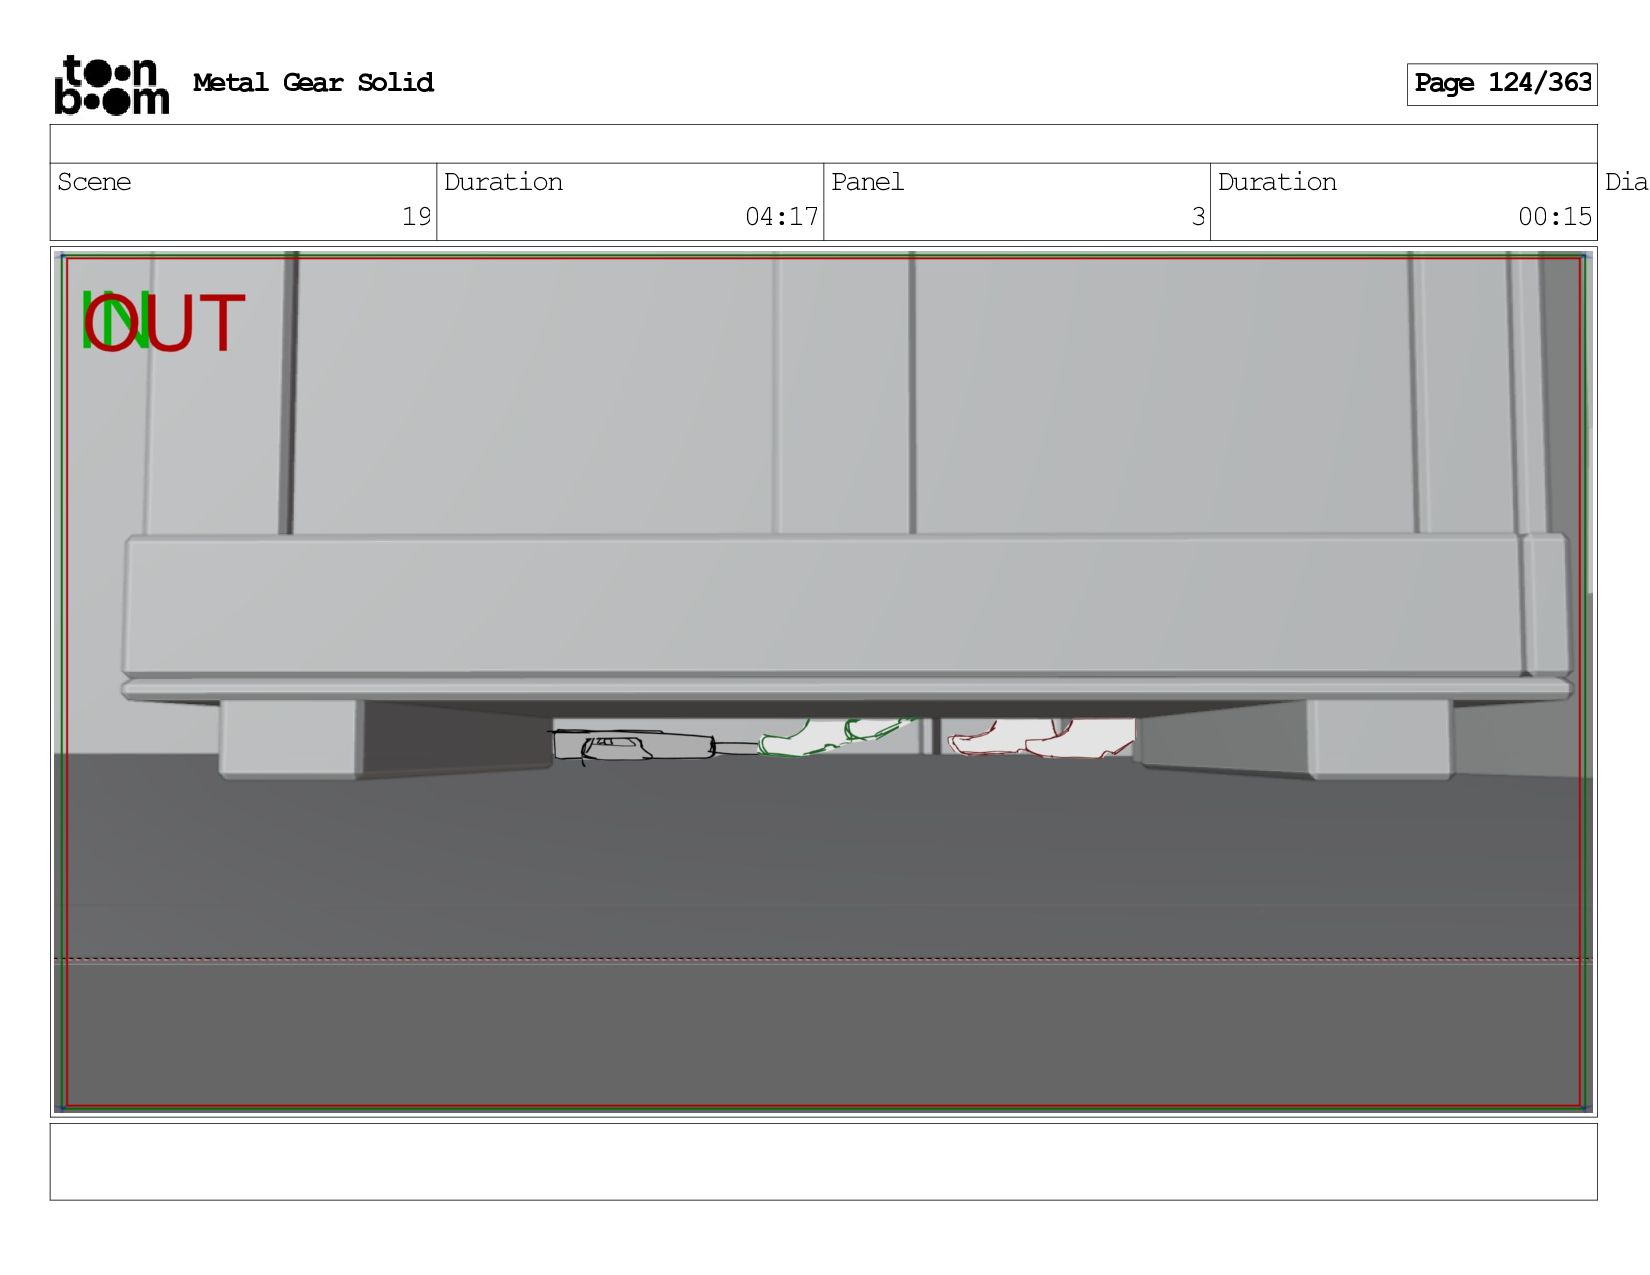Select the 'Scene' header label

click(x=94, y=182)
